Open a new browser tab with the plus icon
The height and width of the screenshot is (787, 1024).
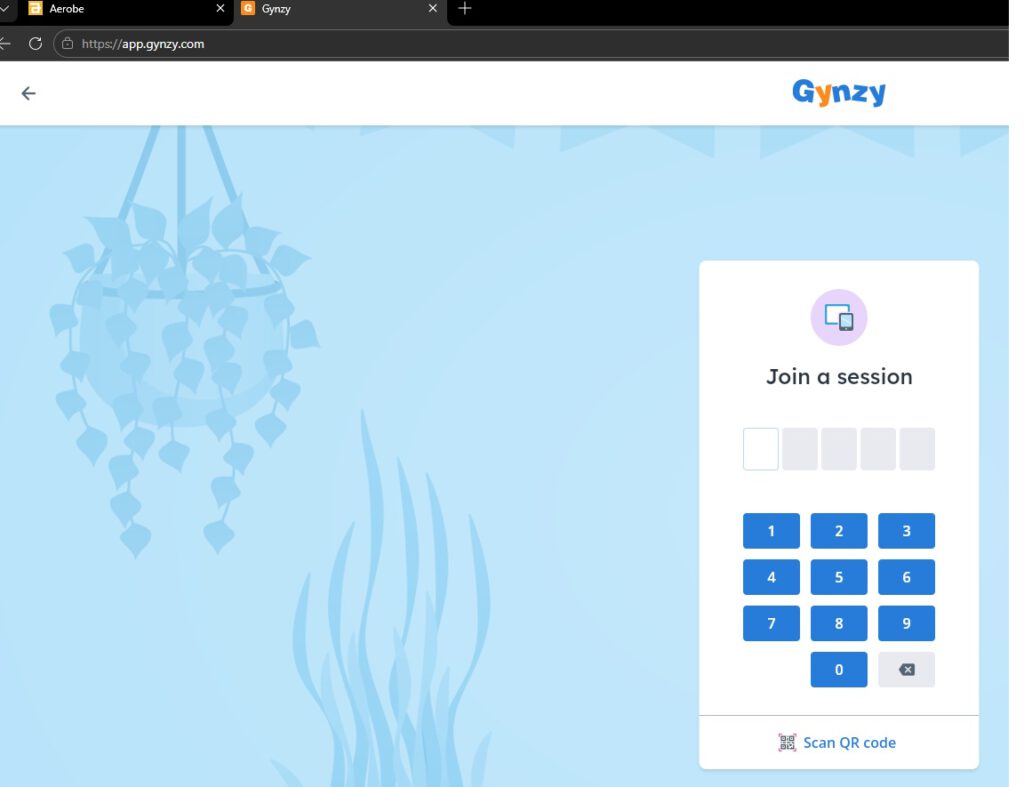point(464,9)
